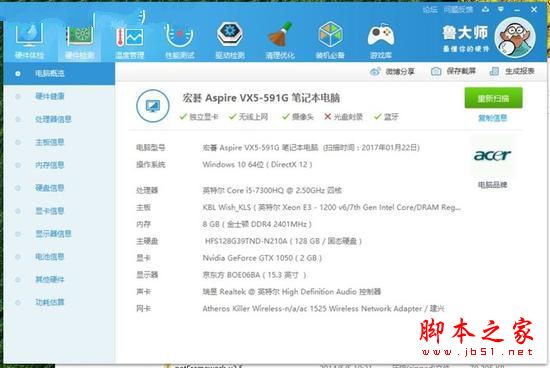Click the 微博分享 Weibo share icon

(375, 72)
